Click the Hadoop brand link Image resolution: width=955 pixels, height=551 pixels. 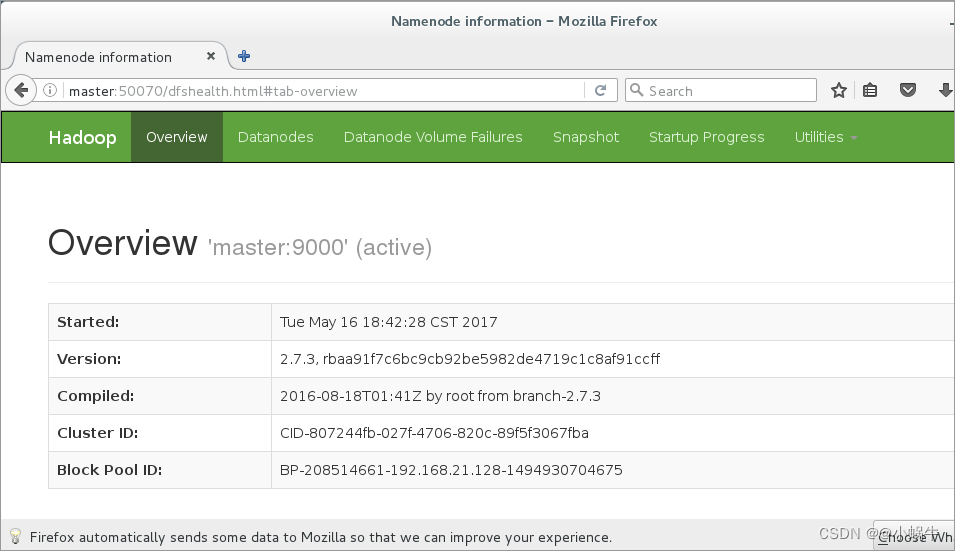82,137
